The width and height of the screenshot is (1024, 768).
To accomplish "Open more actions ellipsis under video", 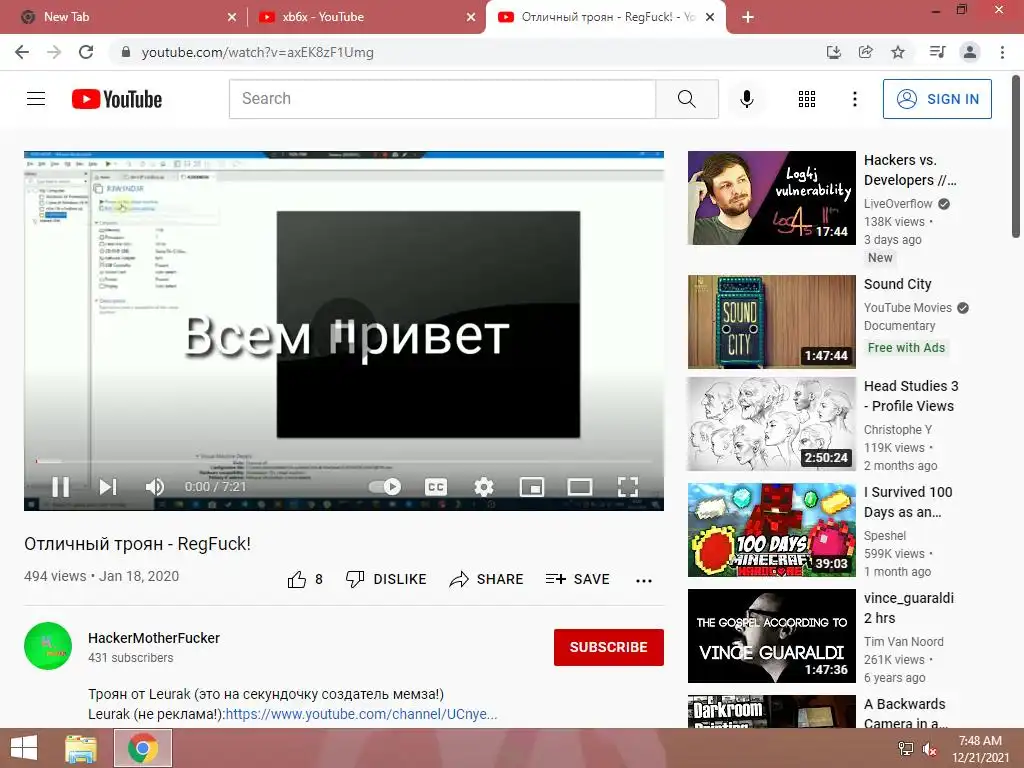I will pos(644,580).
